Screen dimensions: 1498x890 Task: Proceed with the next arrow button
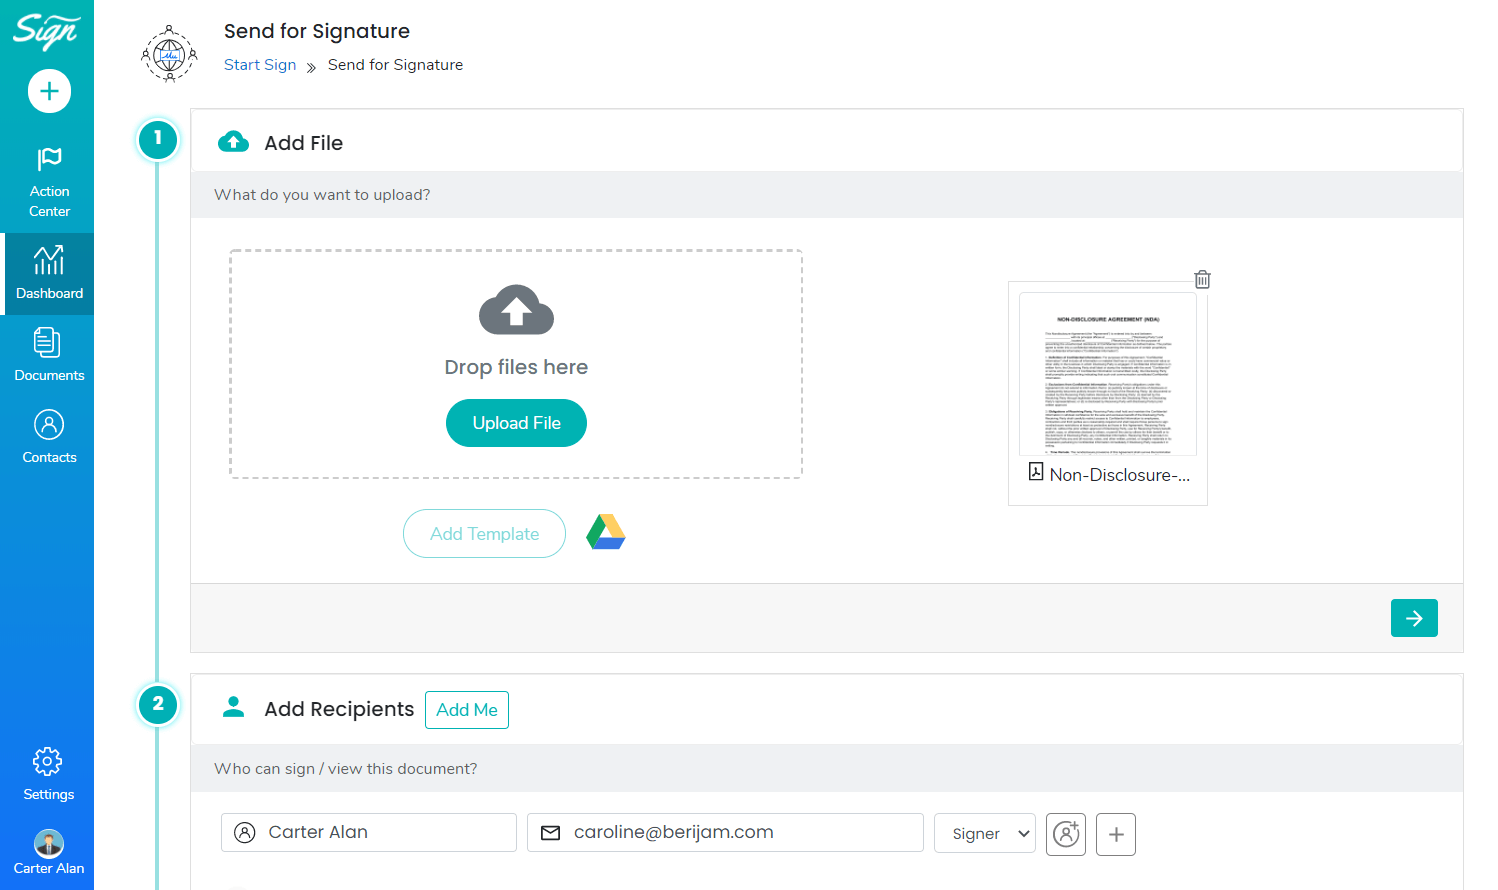[1413, 618]
